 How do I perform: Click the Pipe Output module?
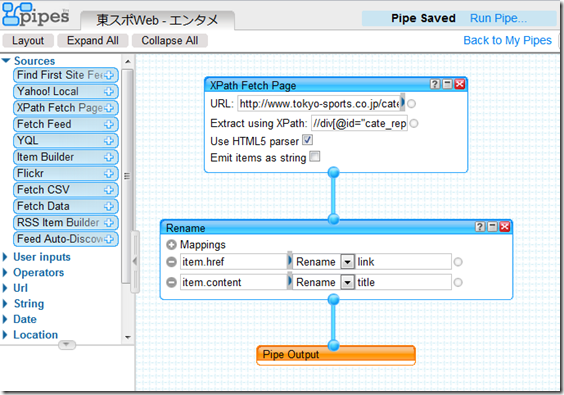point(336,355)
